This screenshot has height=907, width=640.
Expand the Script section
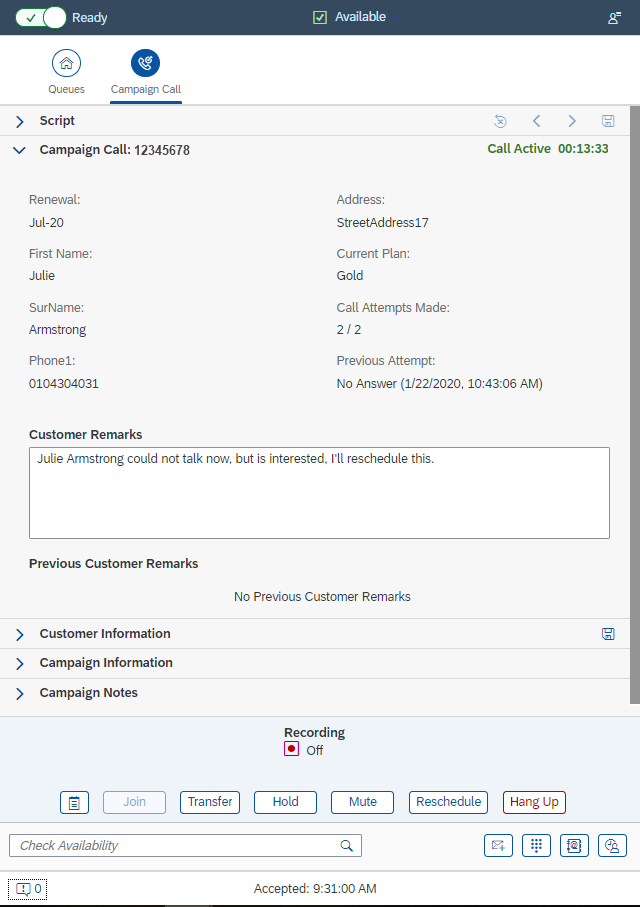19,121
